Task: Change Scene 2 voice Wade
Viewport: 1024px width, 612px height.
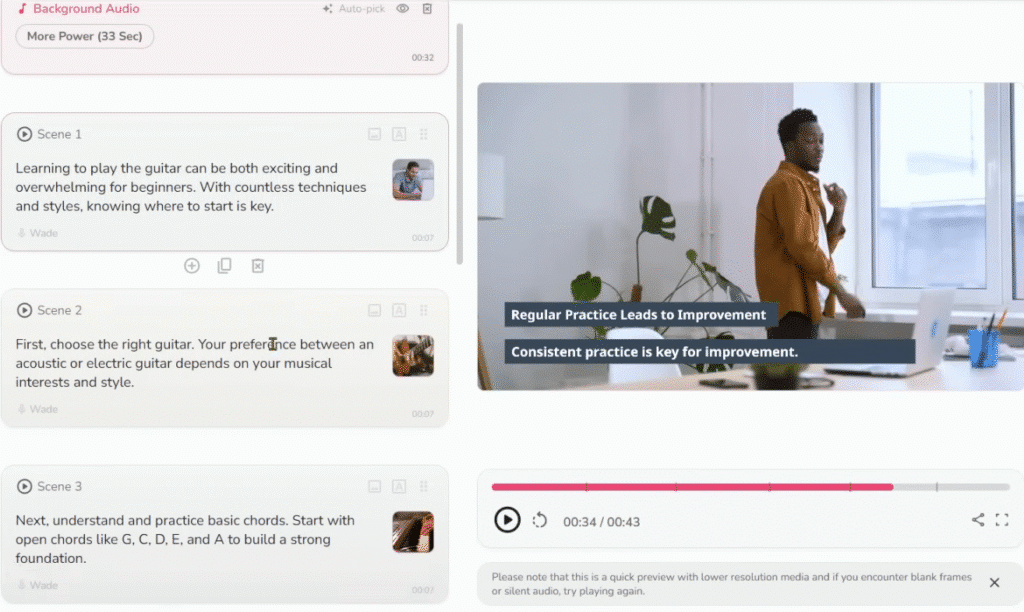Action: (38, 410)
